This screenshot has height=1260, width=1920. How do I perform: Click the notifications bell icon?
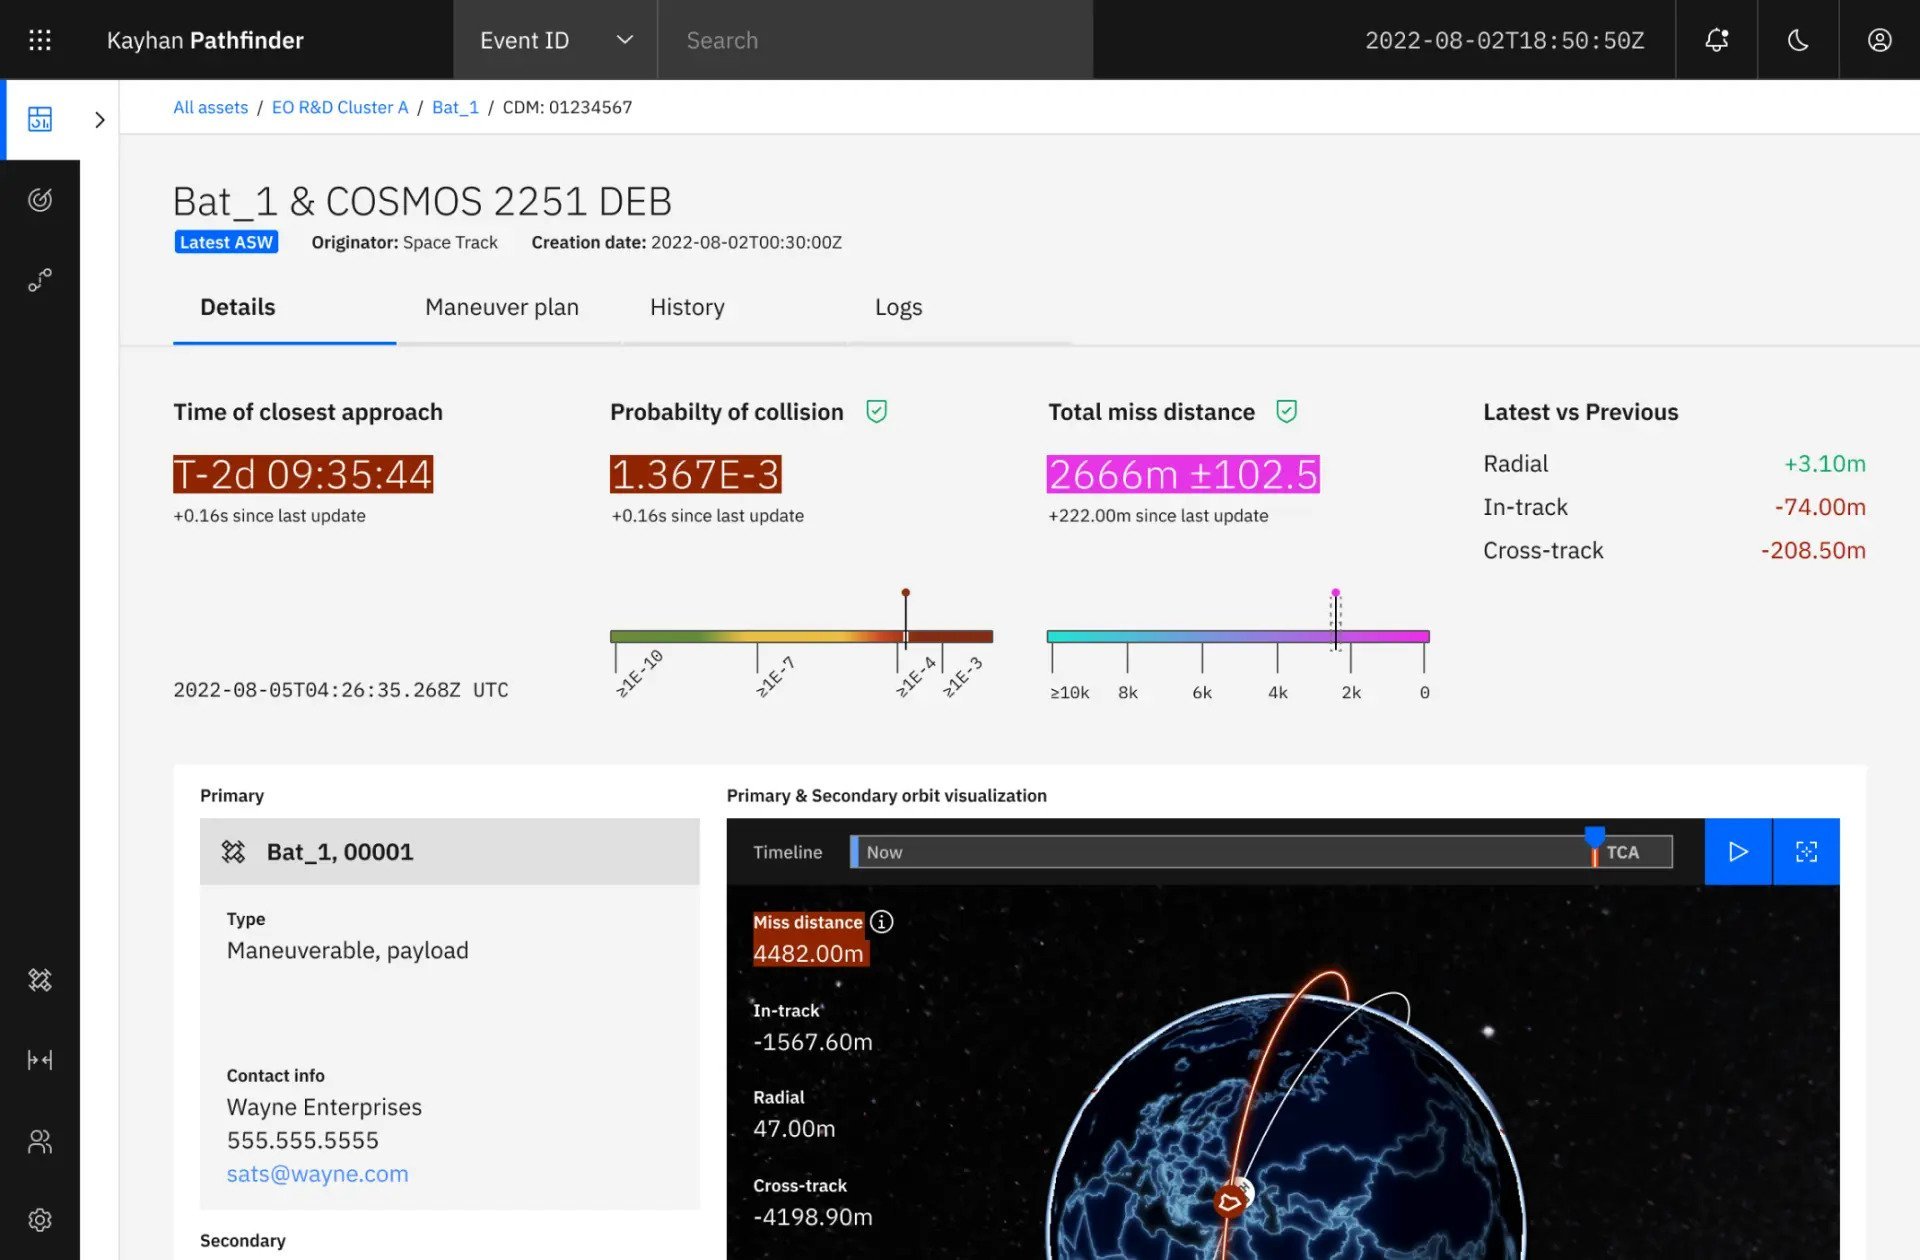(1716, 40)
